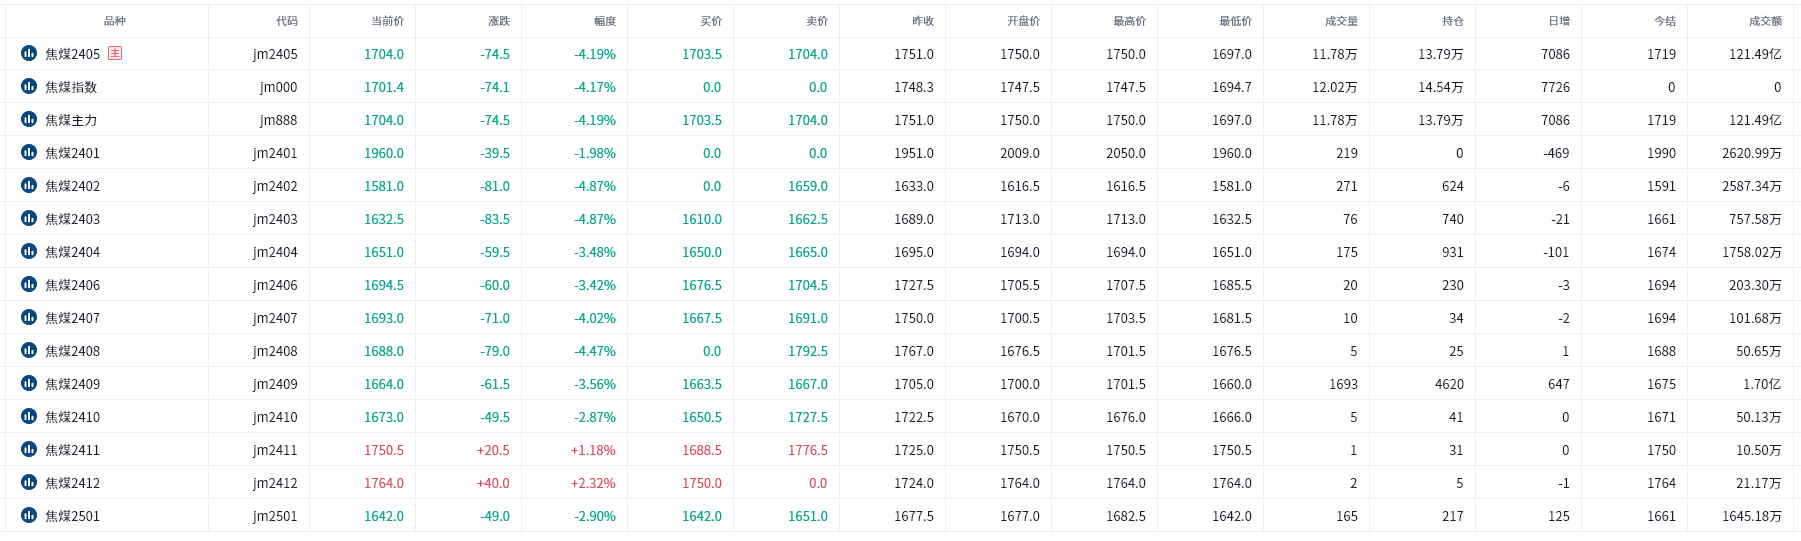Open the chart icon next to 焦煤2403
1801x541 pixels.
[29, 218]
